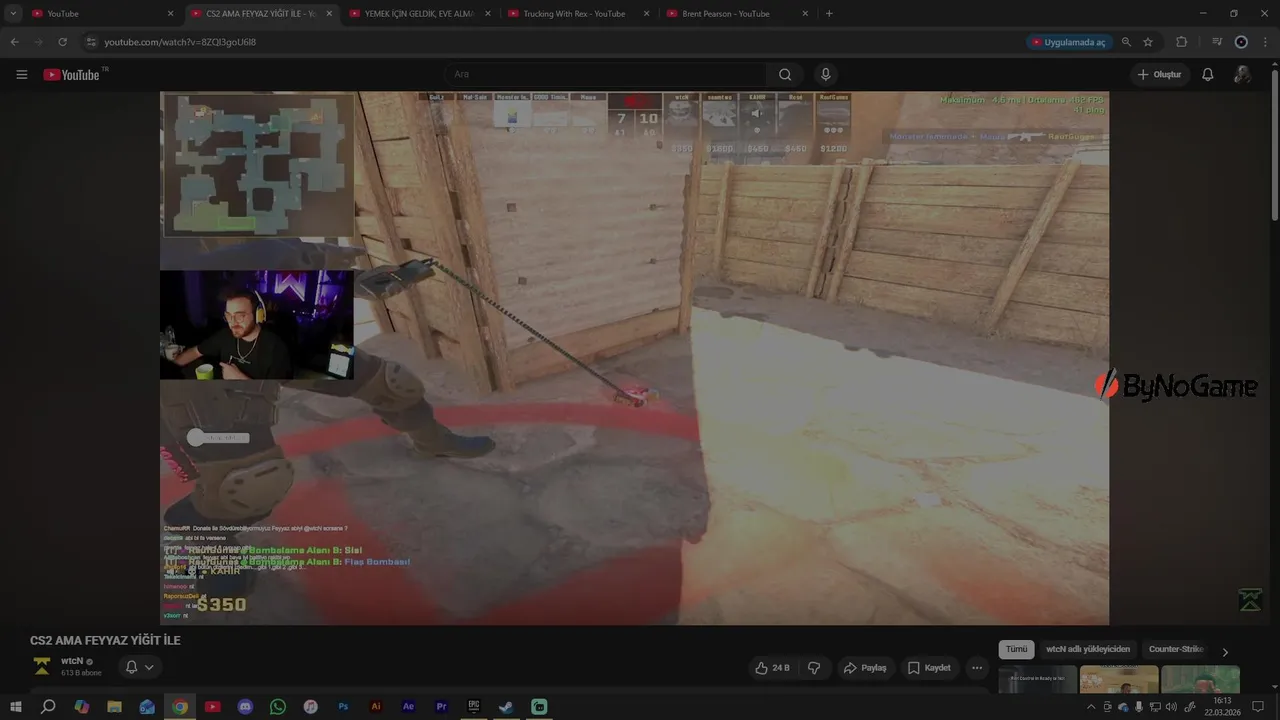Image resolution: width=1280 pixels, height=720 pixels.
Task: Open more actions menu beside Kaydet
Action: click(977, 667)
